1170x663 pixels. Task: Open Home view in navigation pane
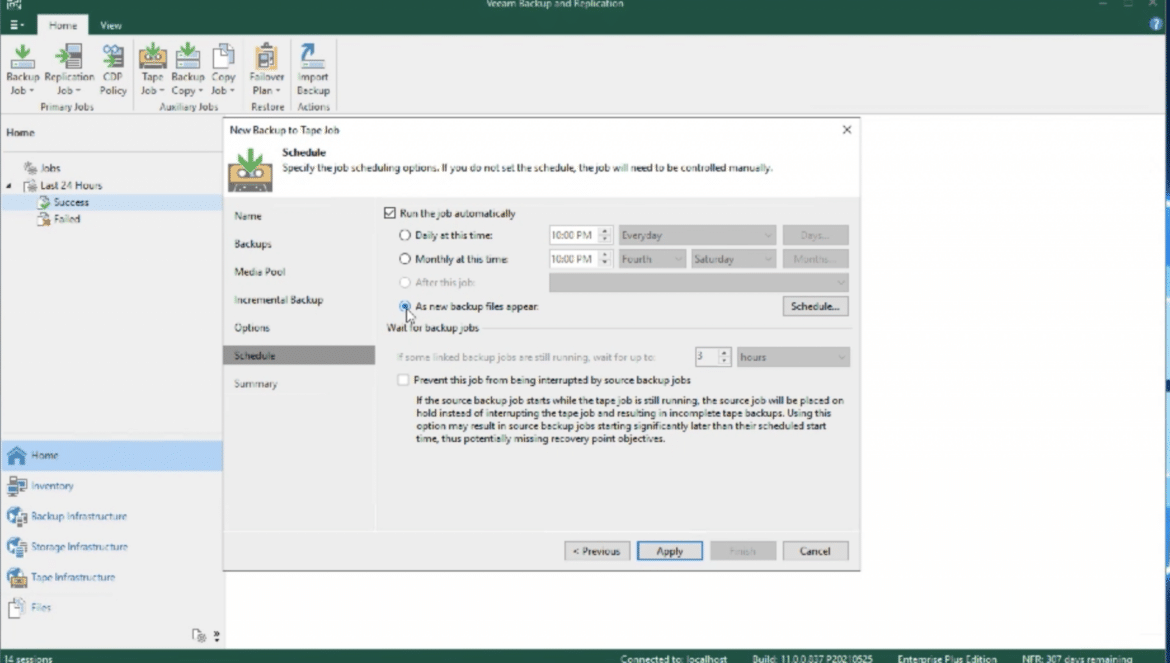(112, 455)
